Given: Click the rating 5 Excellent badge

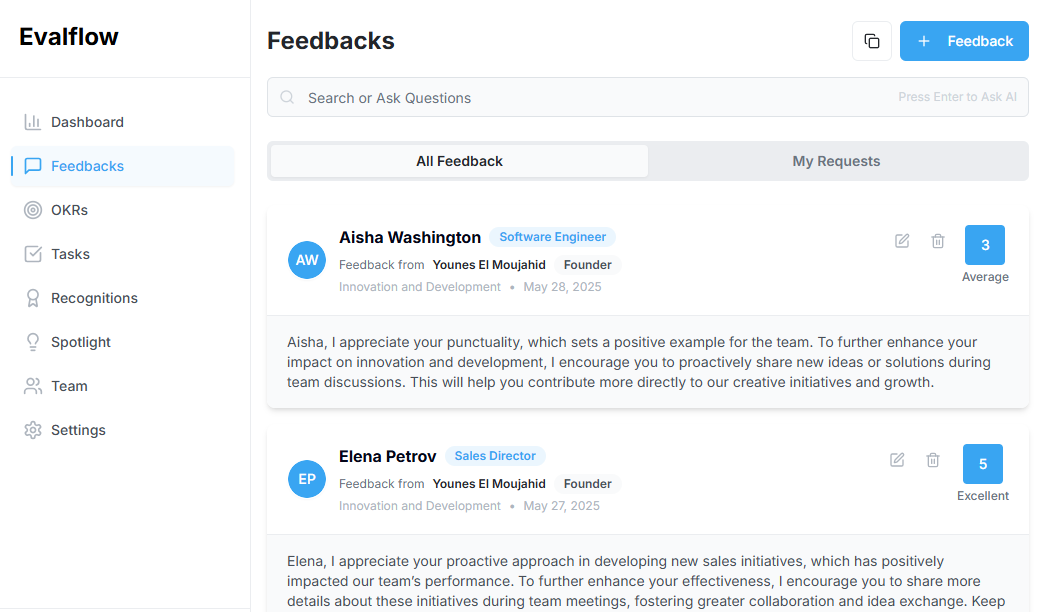Looking at the screenshot, I should tap(983, 465).
